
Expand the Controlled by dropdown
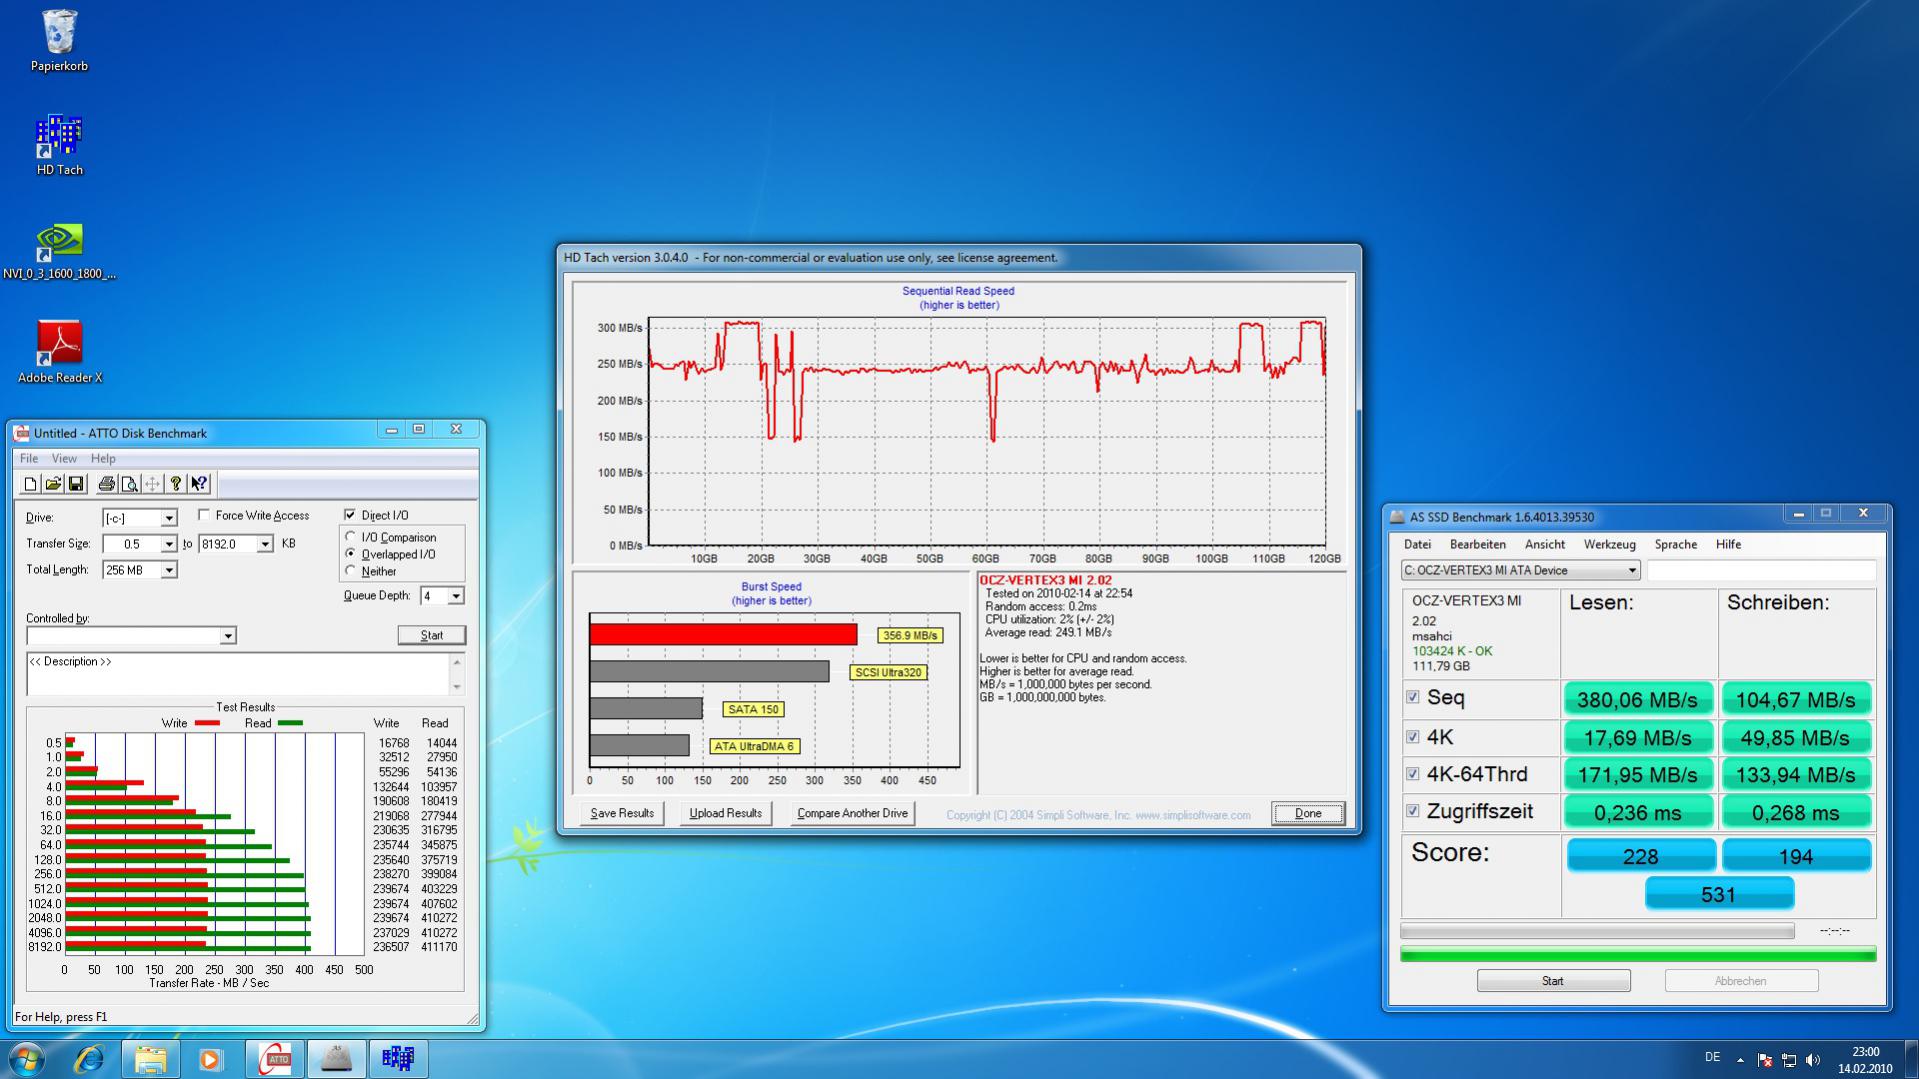pos(228,636)
